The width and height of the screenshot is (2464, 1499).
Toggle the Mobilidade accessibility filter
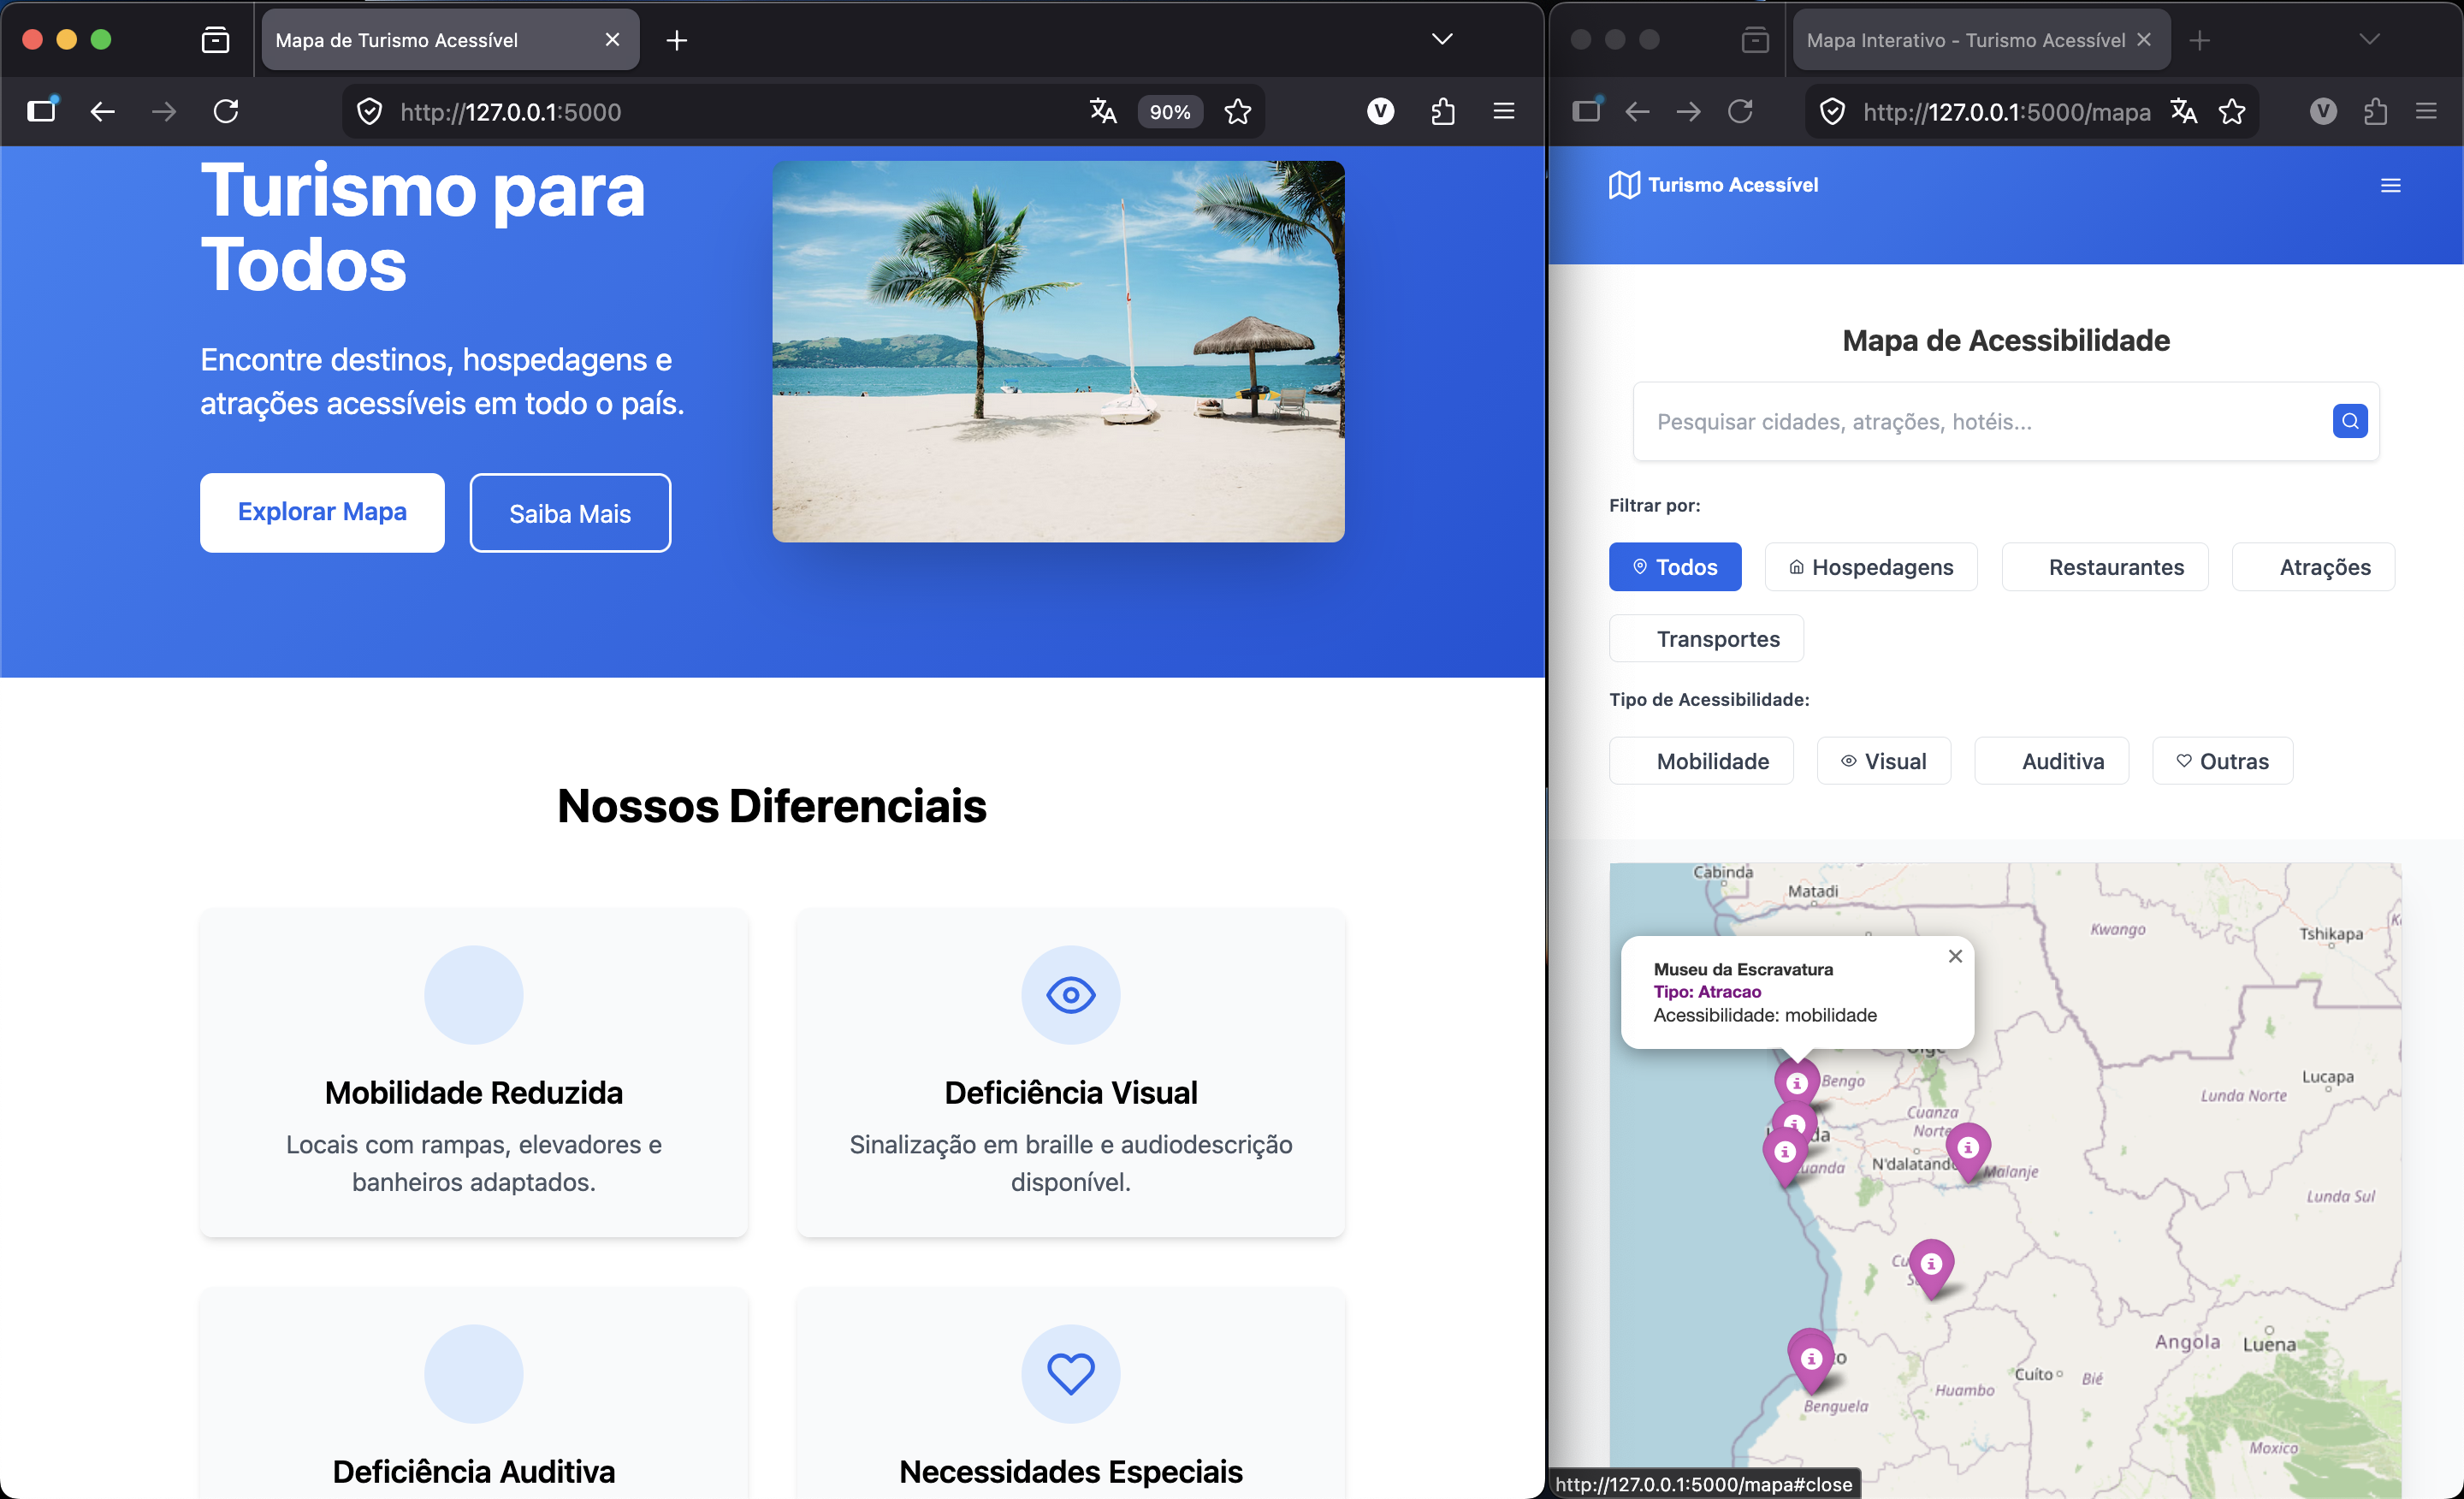[1700, 761]
